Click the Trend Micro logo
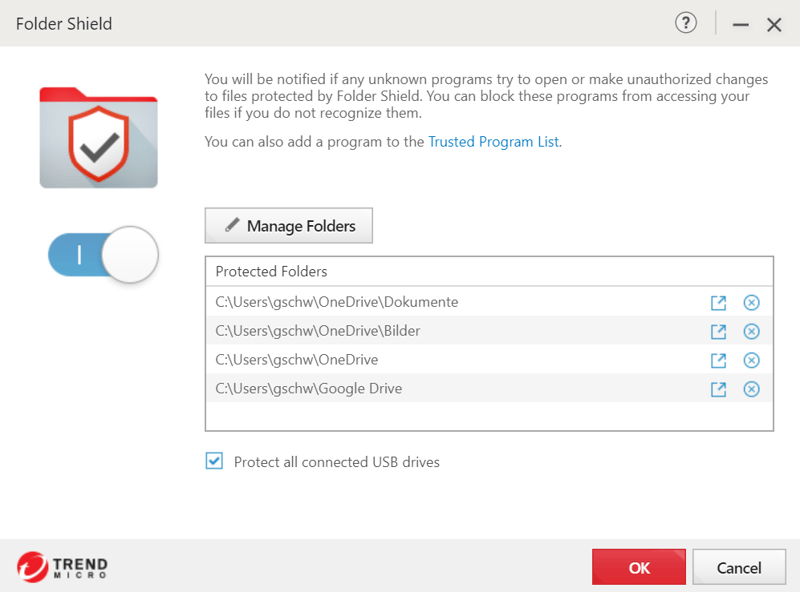800x592 pixels. tap(62, 566)
